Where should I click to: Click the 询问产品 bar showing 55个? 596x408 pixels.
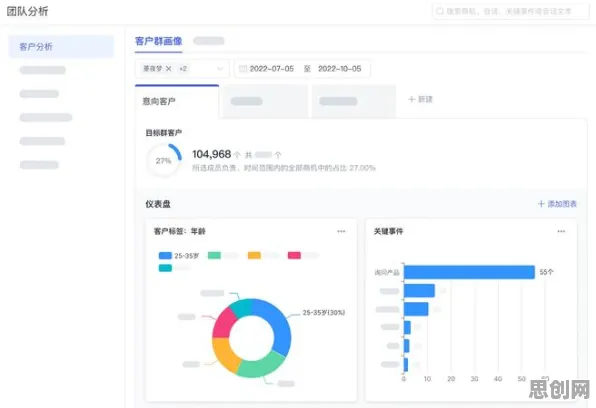[469, 272]
